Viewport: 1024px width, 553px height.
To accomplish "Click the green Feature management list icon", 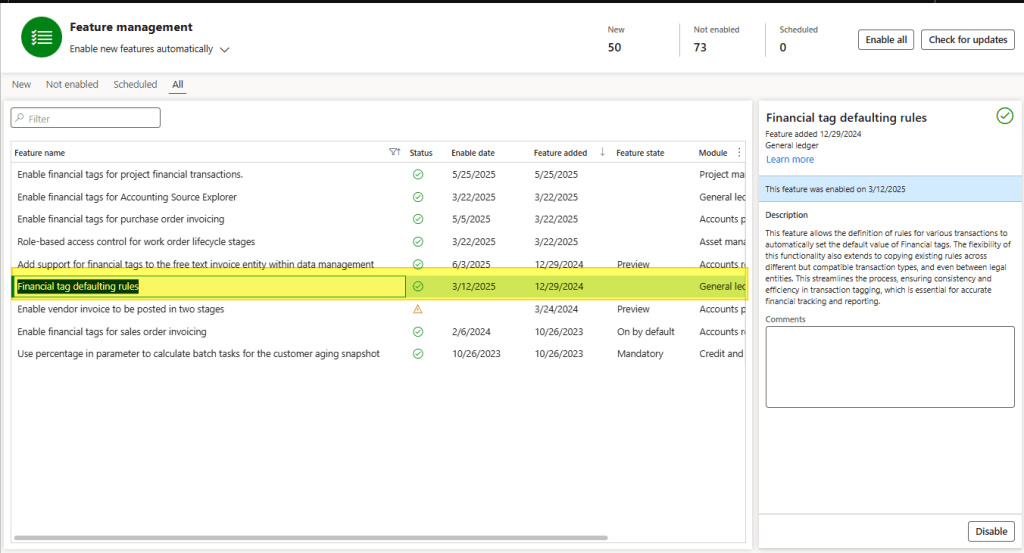I will coord(41,38).
